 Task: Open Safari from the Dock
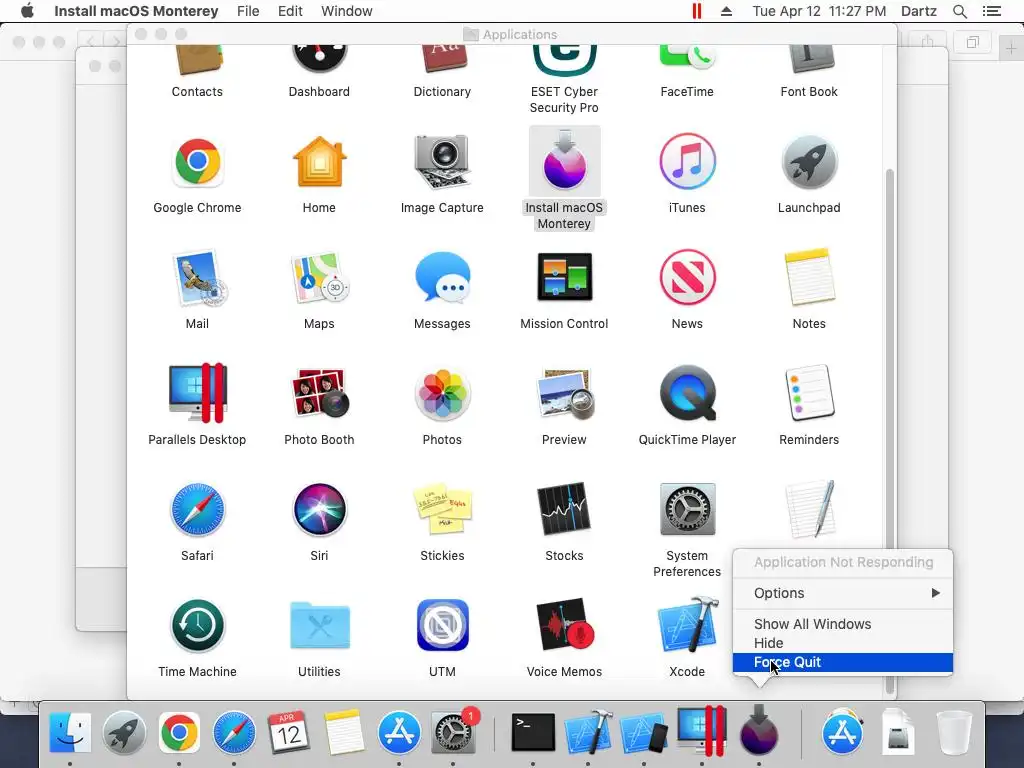pos(234,733)
